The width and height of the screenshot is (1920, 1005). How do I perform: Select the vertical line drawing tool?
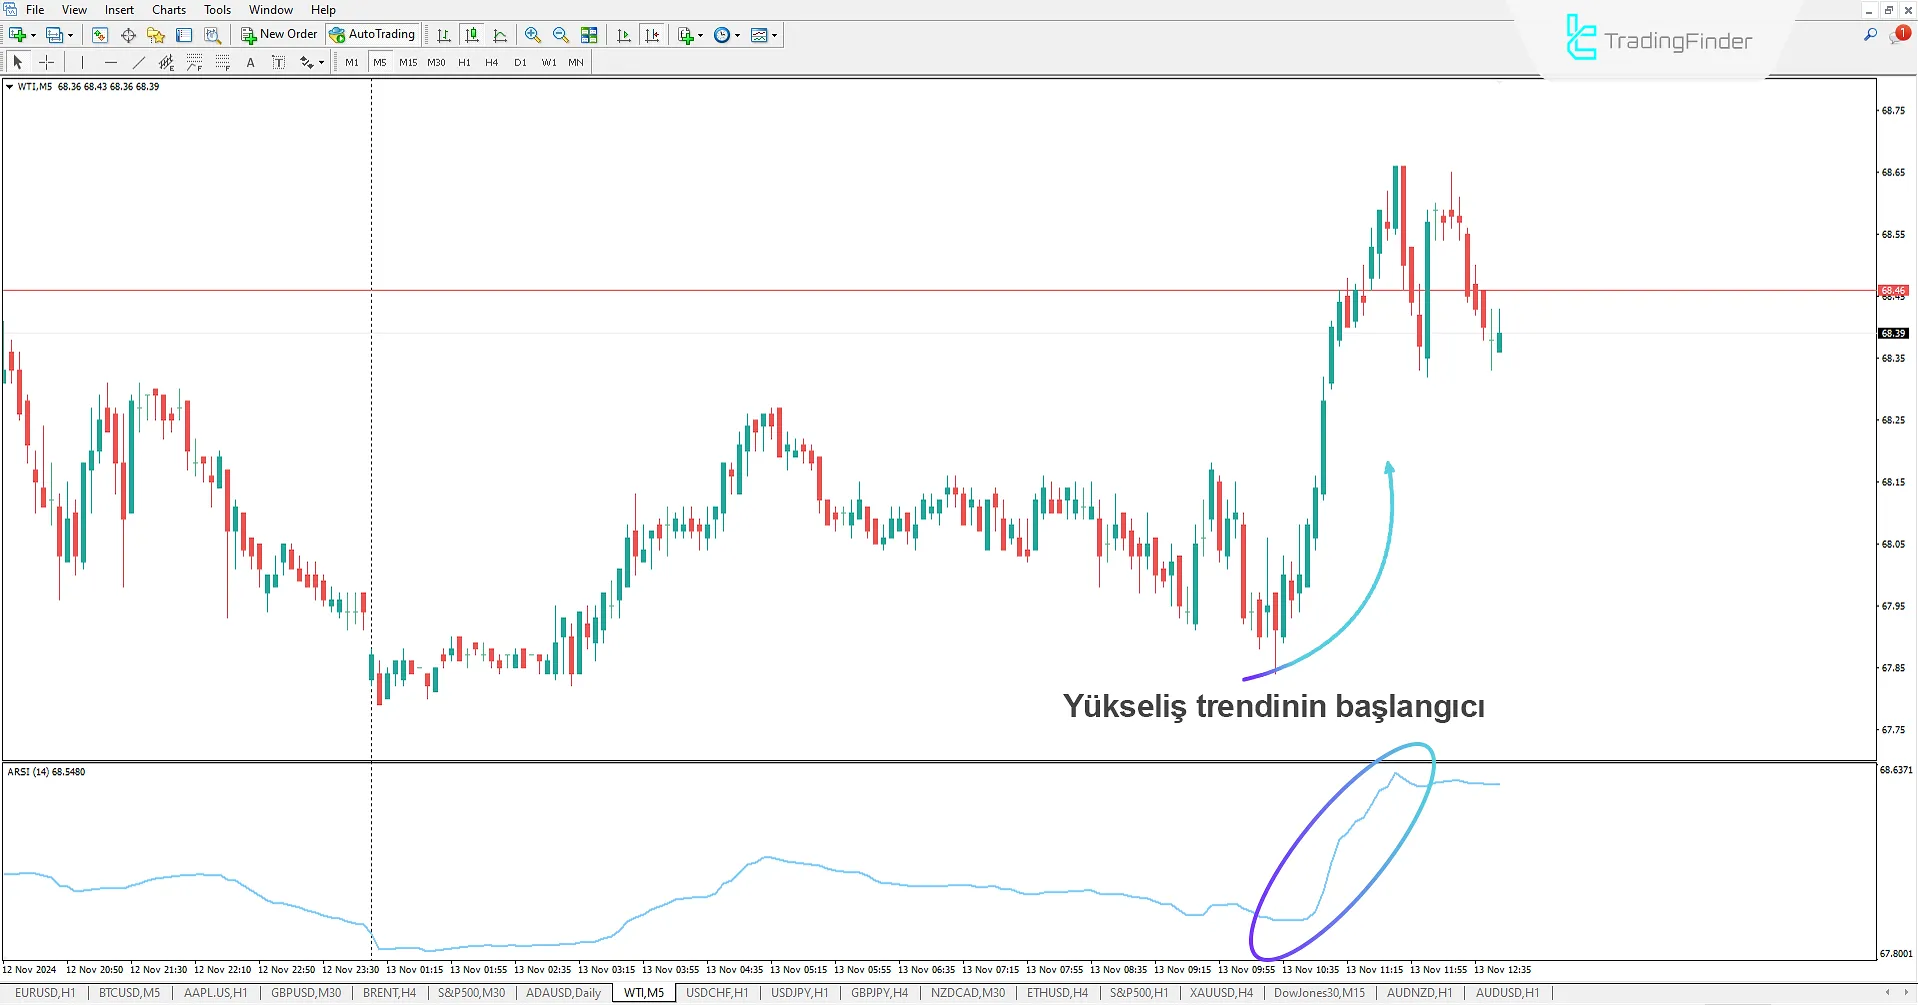click(82, 62)
